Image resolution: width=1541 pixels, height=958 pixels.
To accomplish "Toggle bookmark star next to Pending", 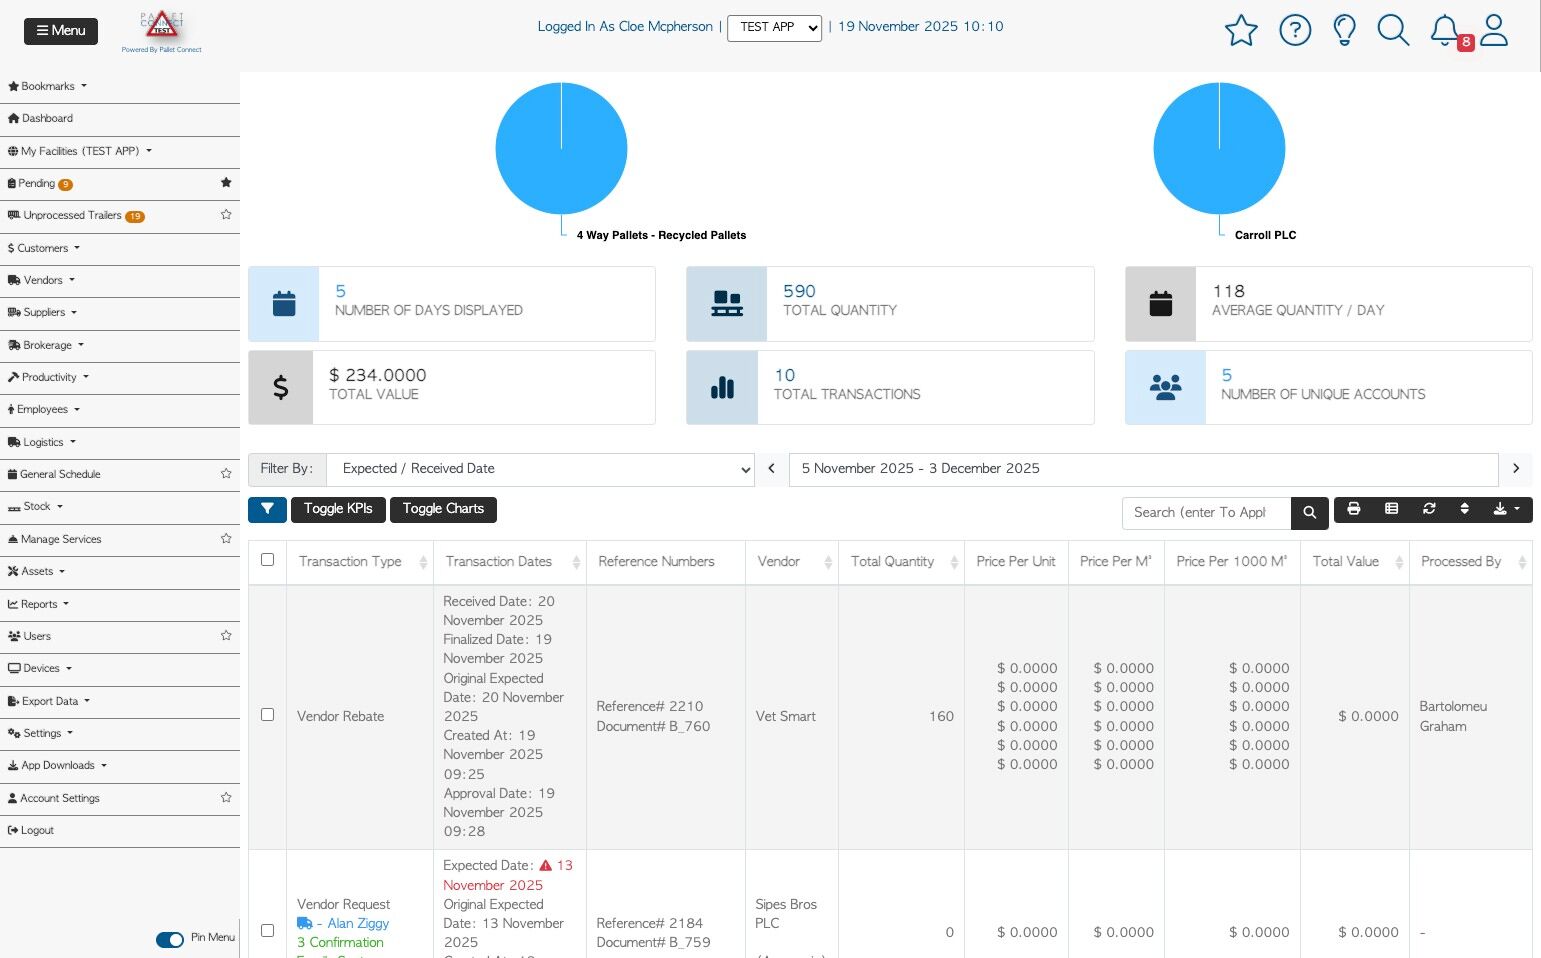I will [x=226, y=183].
